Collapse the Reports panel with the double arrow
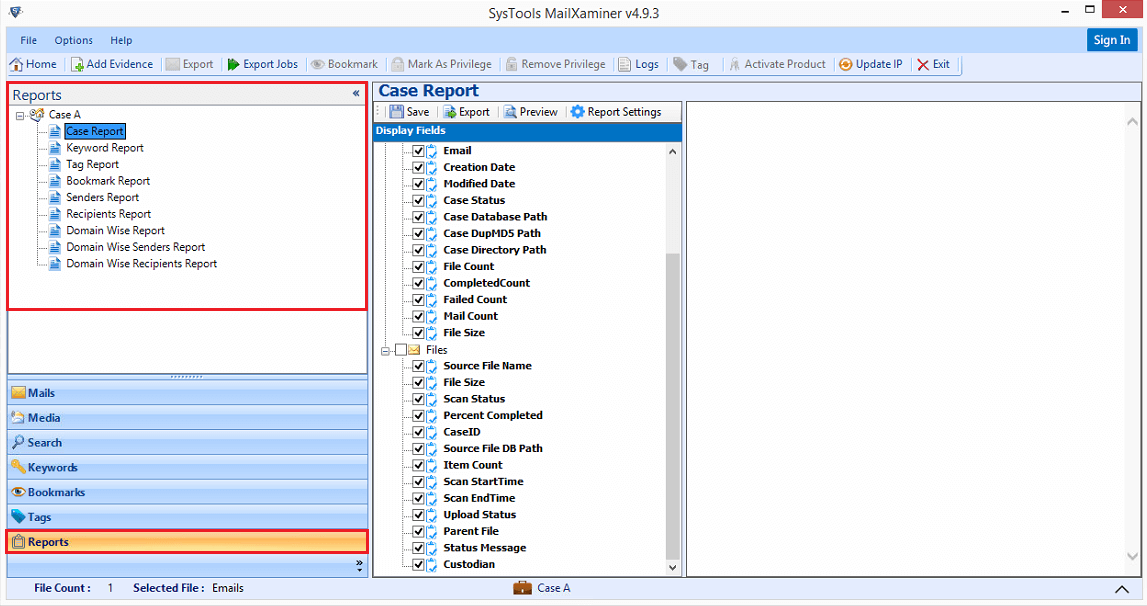1147x606 pixels. click(x=356, y=93)
